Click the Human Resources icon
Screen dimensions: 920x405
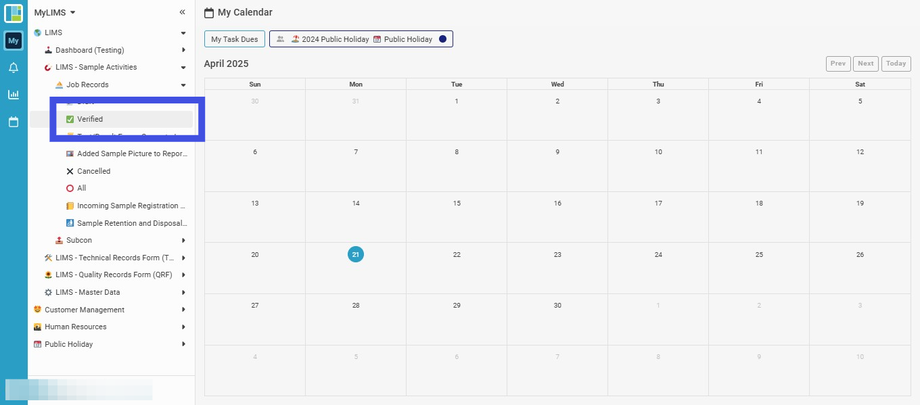[38, 327]
